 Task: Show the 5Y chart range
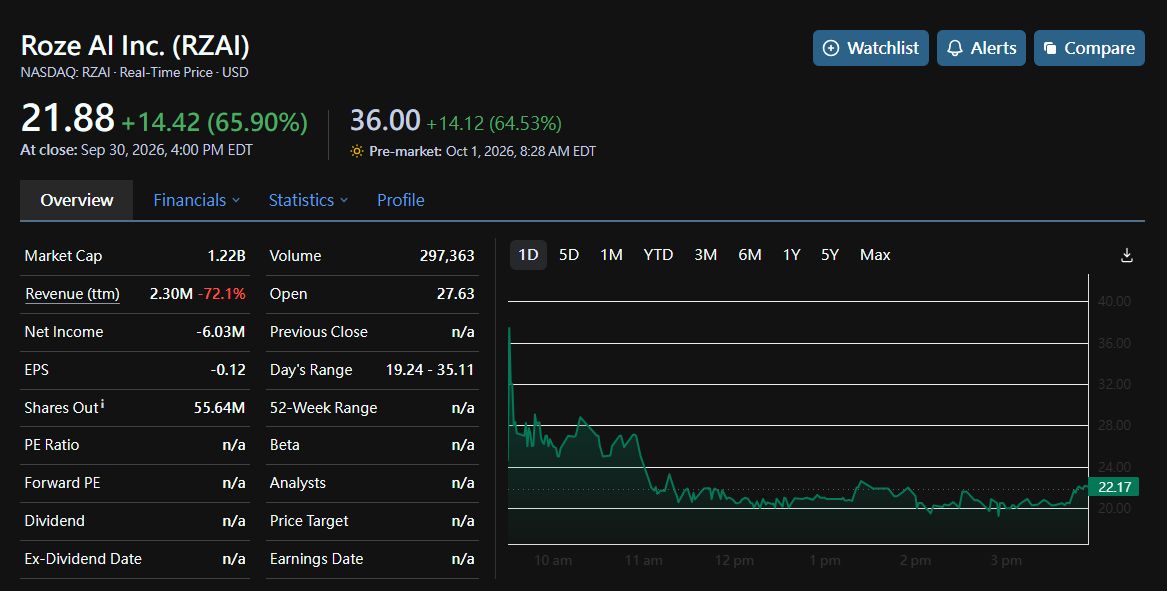click(x=830, y=255)
